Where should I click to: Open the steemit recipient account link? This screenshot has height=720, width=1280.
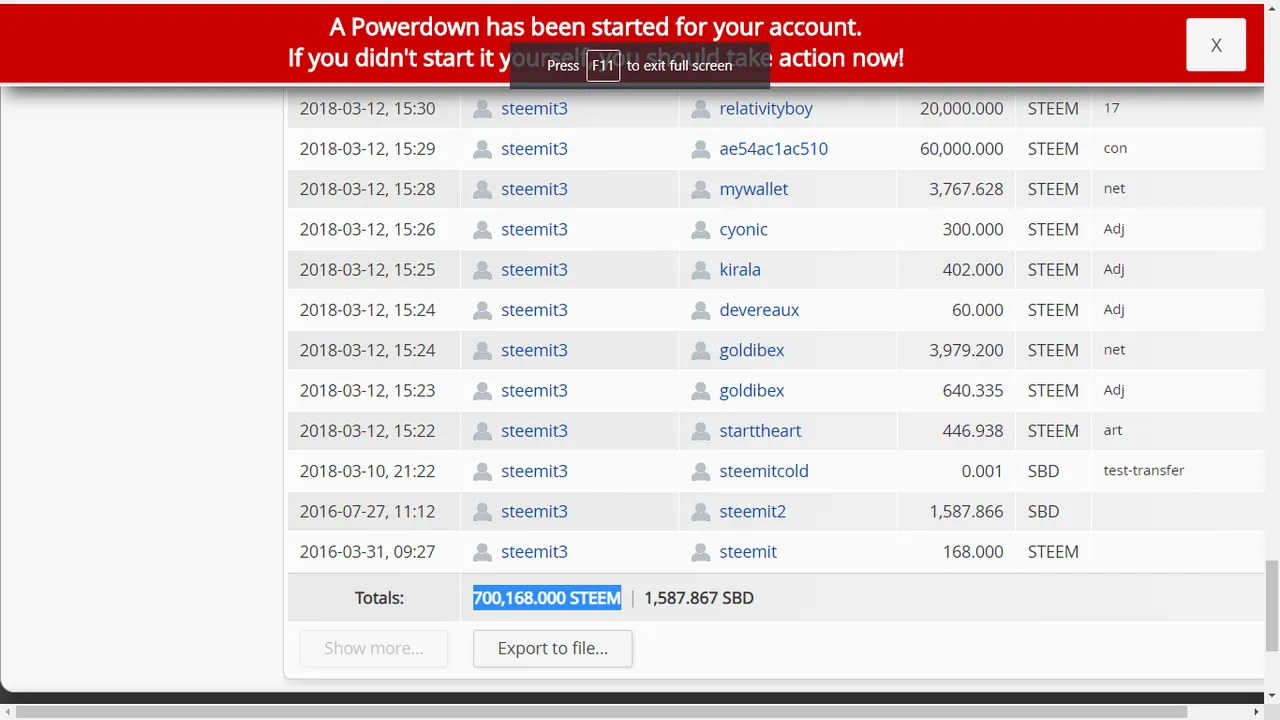pyautogui.click(x=748, y=552)
